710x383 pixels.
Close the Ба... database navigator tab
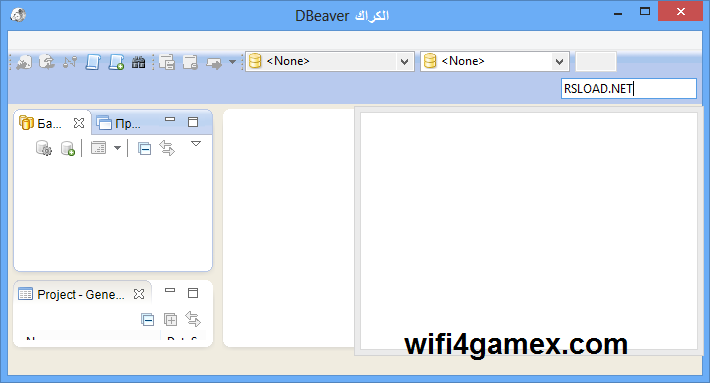79,123
